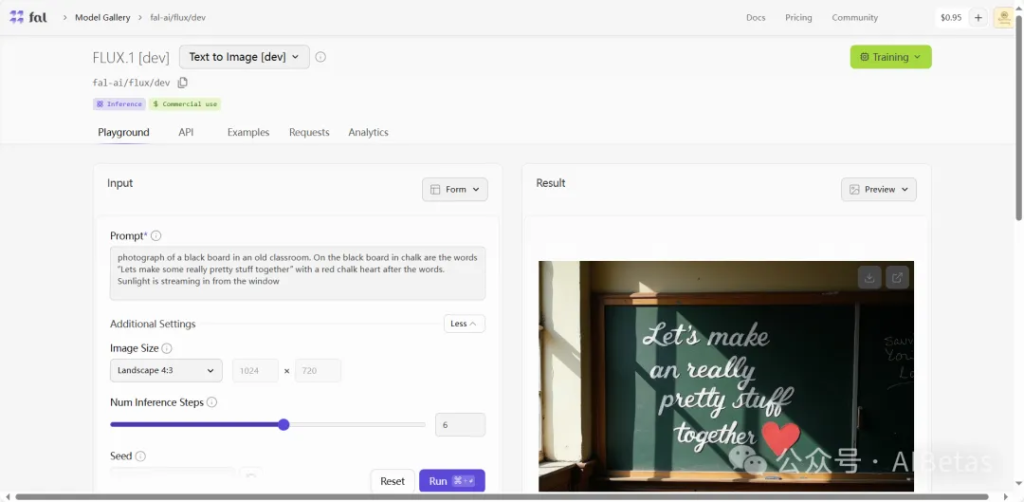The image size is (1024, 502).
Task: Collapse Additional Settings with the Less button
Action: [464, 324]
